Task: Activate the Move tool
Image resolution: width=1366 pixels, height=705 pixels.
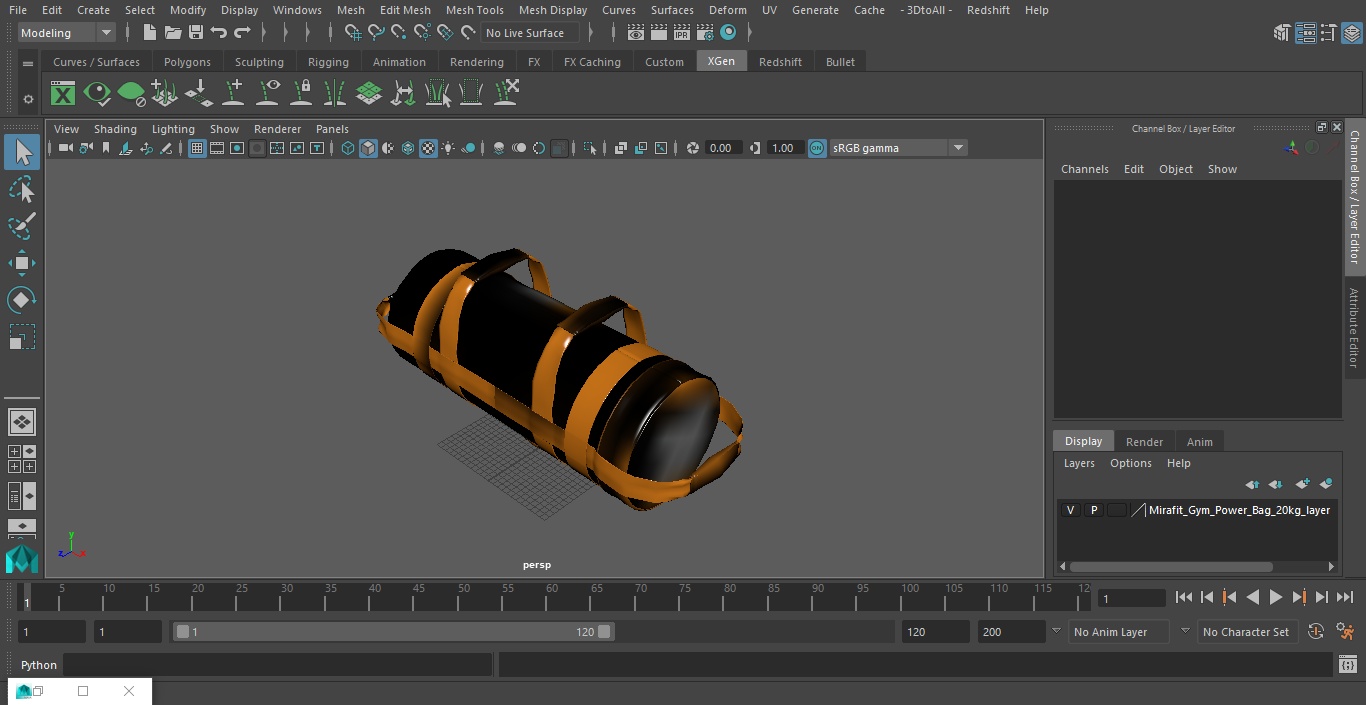Action: point(22,263)
